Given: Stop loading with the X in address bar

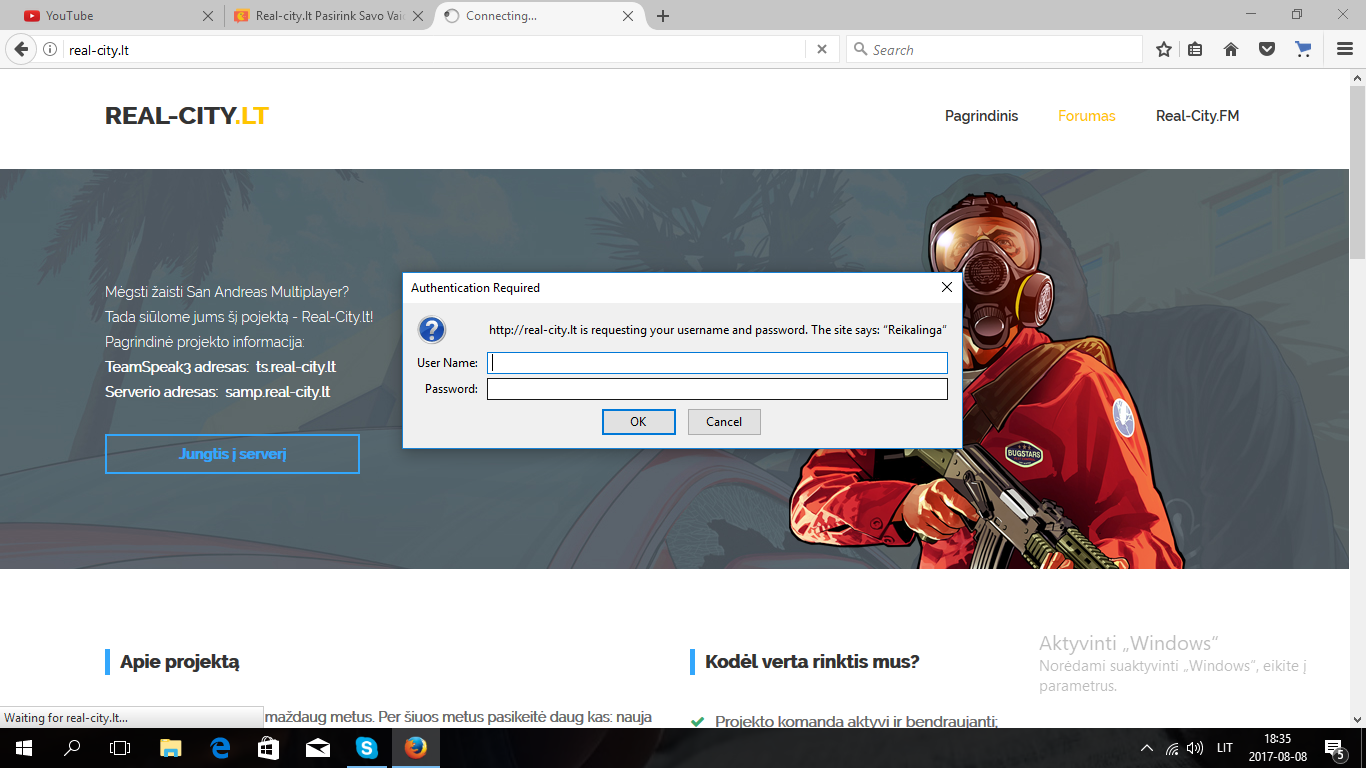Looking at the screenshot, I should (822, 49).
